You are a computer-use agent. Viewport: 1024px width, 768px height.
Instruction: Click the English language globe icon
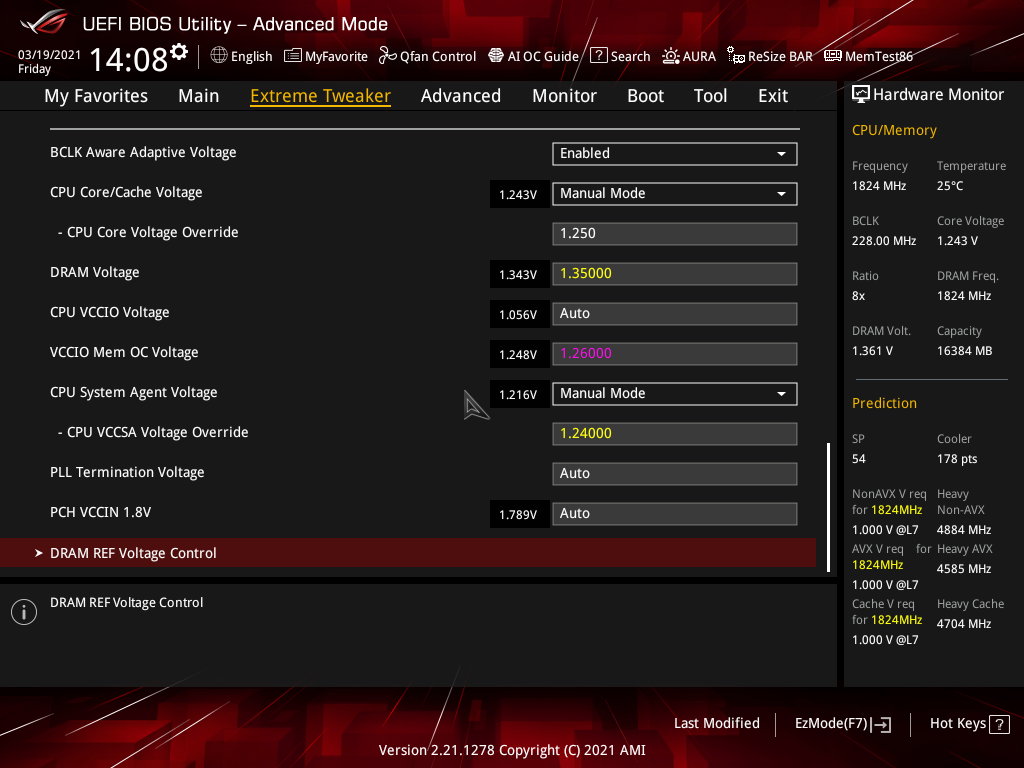click(x=219, y=56)
